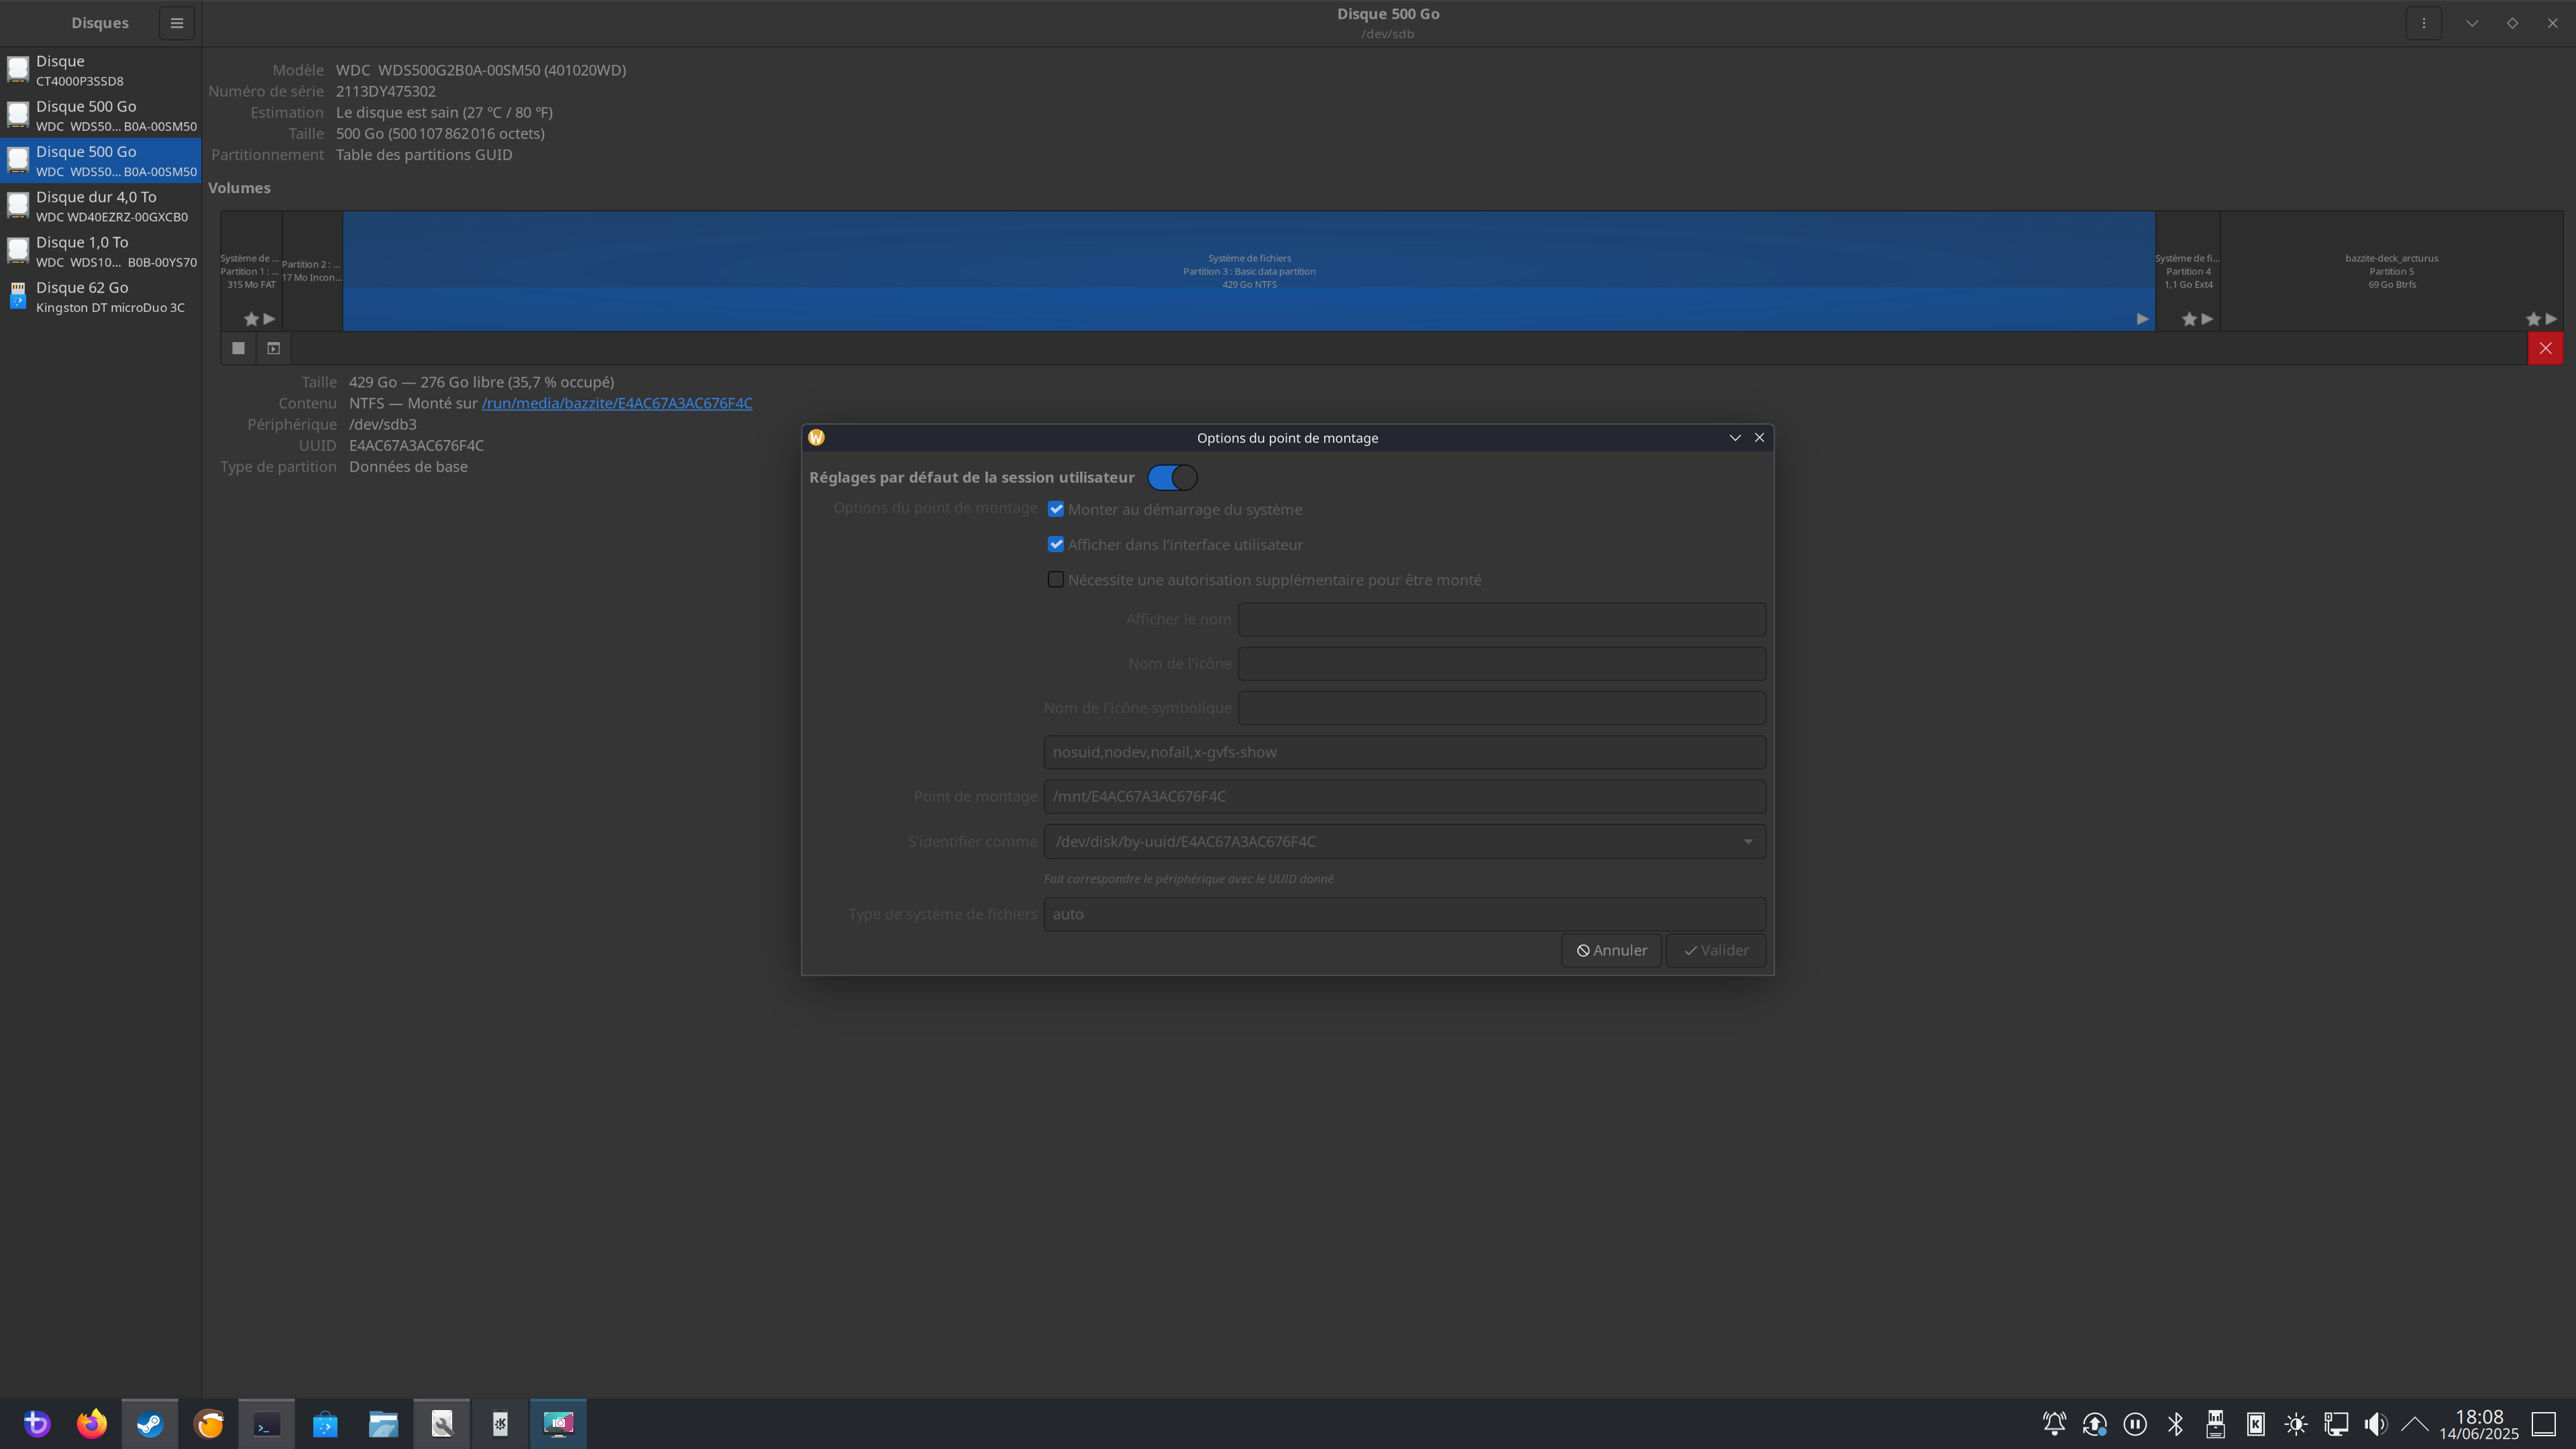
Task: Enable Nécessite une autorisation supplémentaire checkbox
Action: 1056,580
